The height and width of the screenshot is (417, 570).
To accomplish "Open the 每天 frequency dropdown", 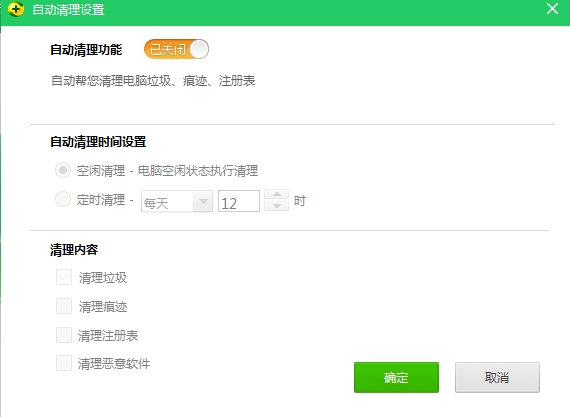I will (x=177, y=201).
